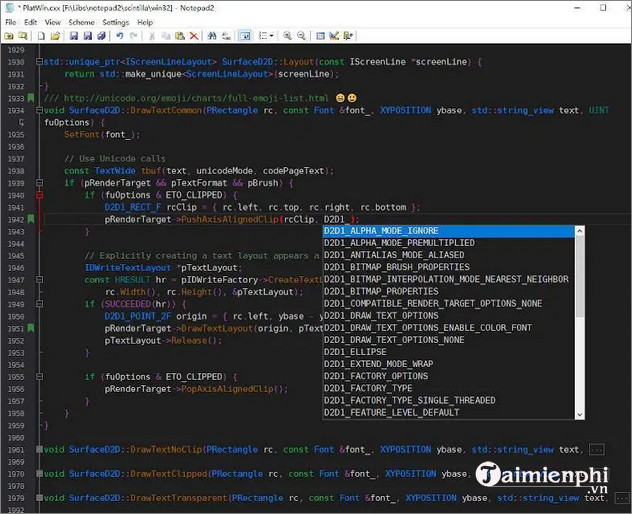Click the autocomplete list vertical scrollbar

tap(577, 320)
